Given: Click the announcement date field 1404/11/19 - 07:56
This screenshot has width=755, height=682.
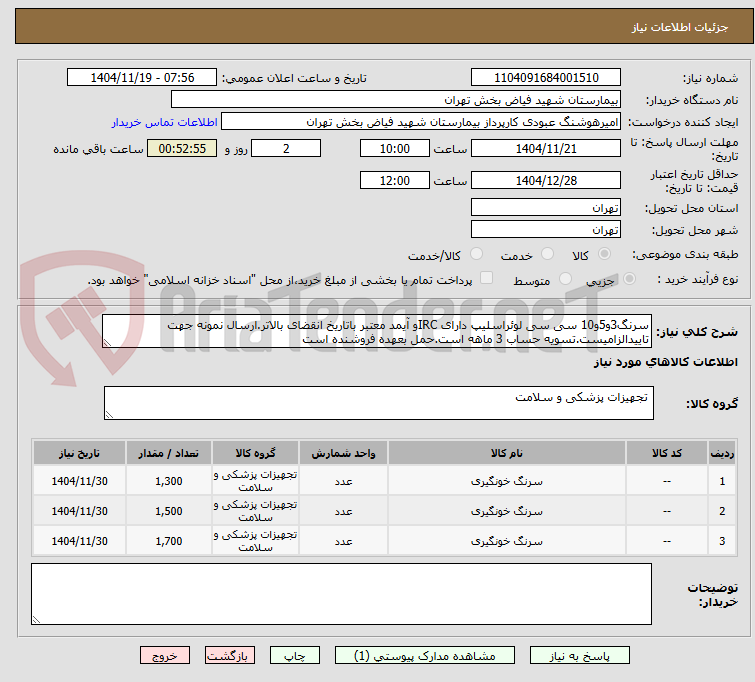Looking at the screenshot, I should click(x=142, y=78).
